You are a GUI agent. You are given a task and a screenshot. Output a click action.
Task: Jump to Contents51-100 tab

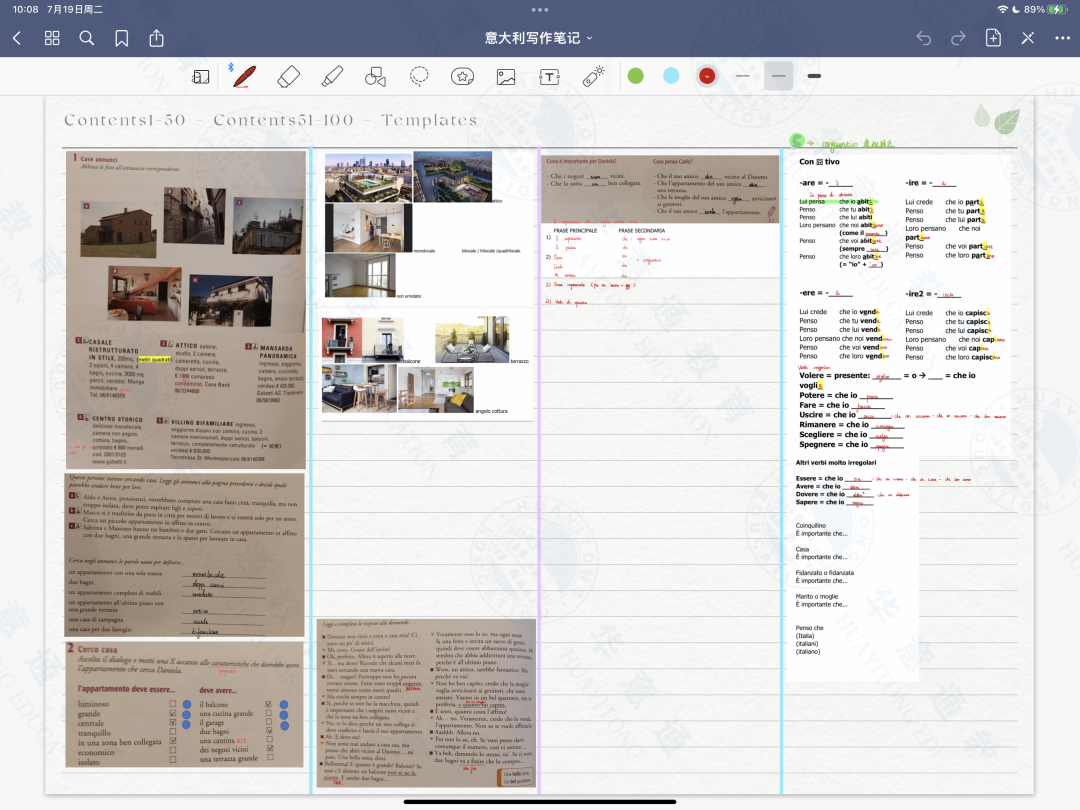coord(283,120)
